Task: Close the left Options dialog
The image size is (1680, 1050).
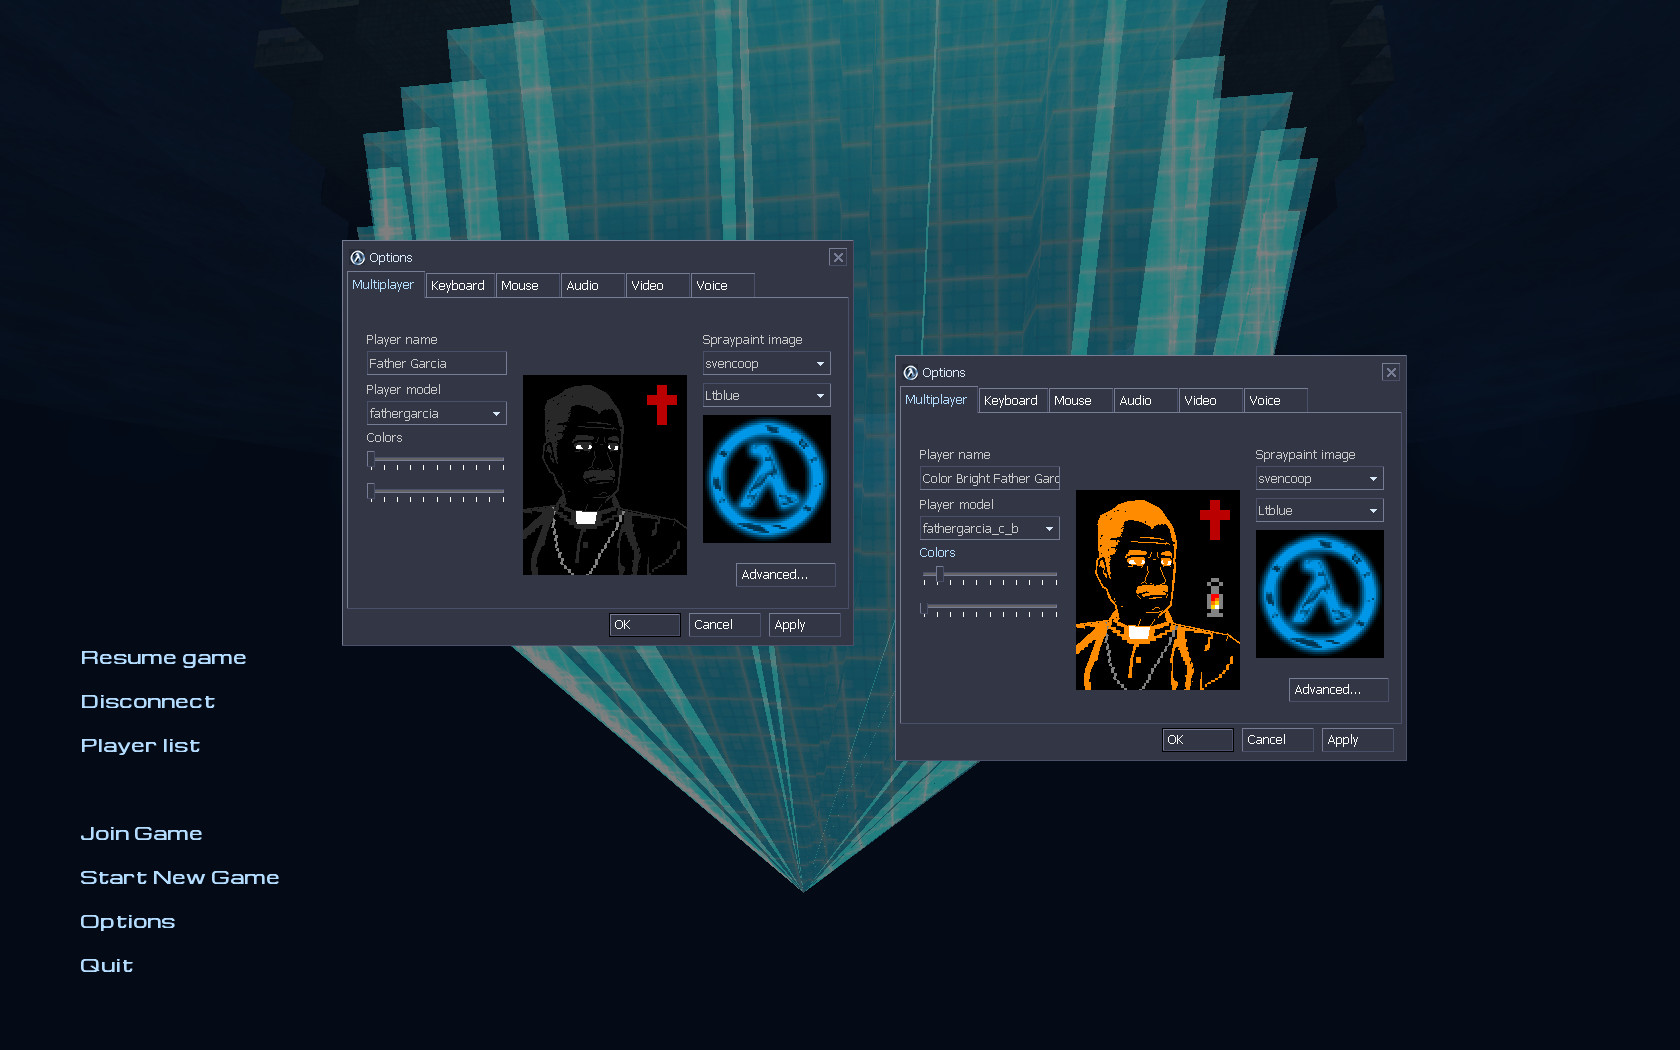Action: pos(838,258)
